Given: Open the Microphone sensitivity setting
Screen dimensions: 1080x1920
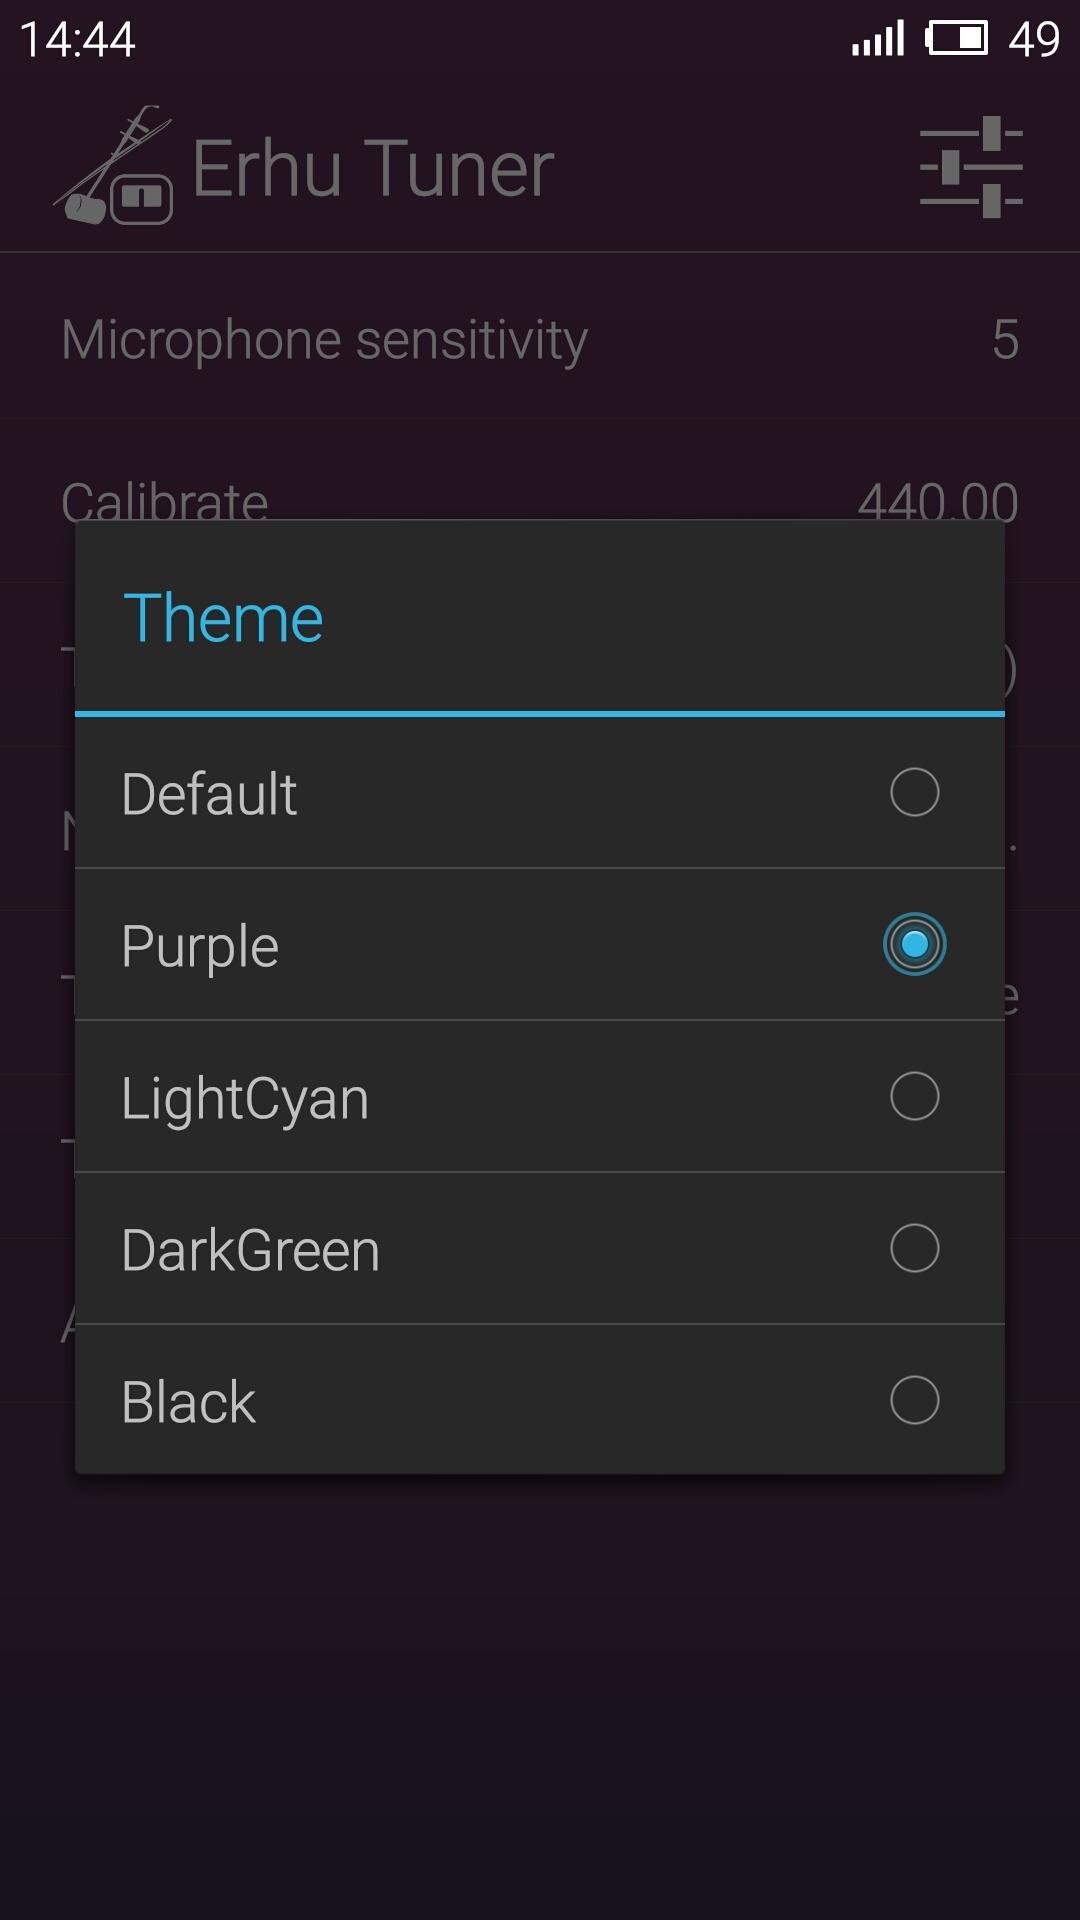Looking at the screenshot, I should tap(324, 340).
